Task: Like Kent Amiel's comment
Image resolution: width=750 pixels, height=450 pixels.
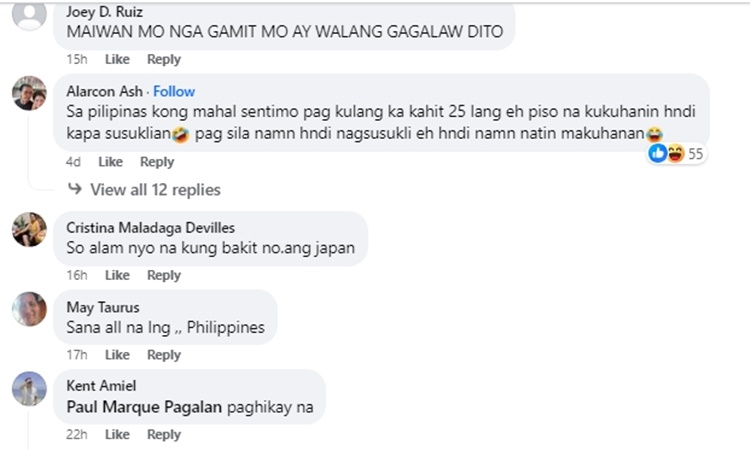Action: (117, 434)
